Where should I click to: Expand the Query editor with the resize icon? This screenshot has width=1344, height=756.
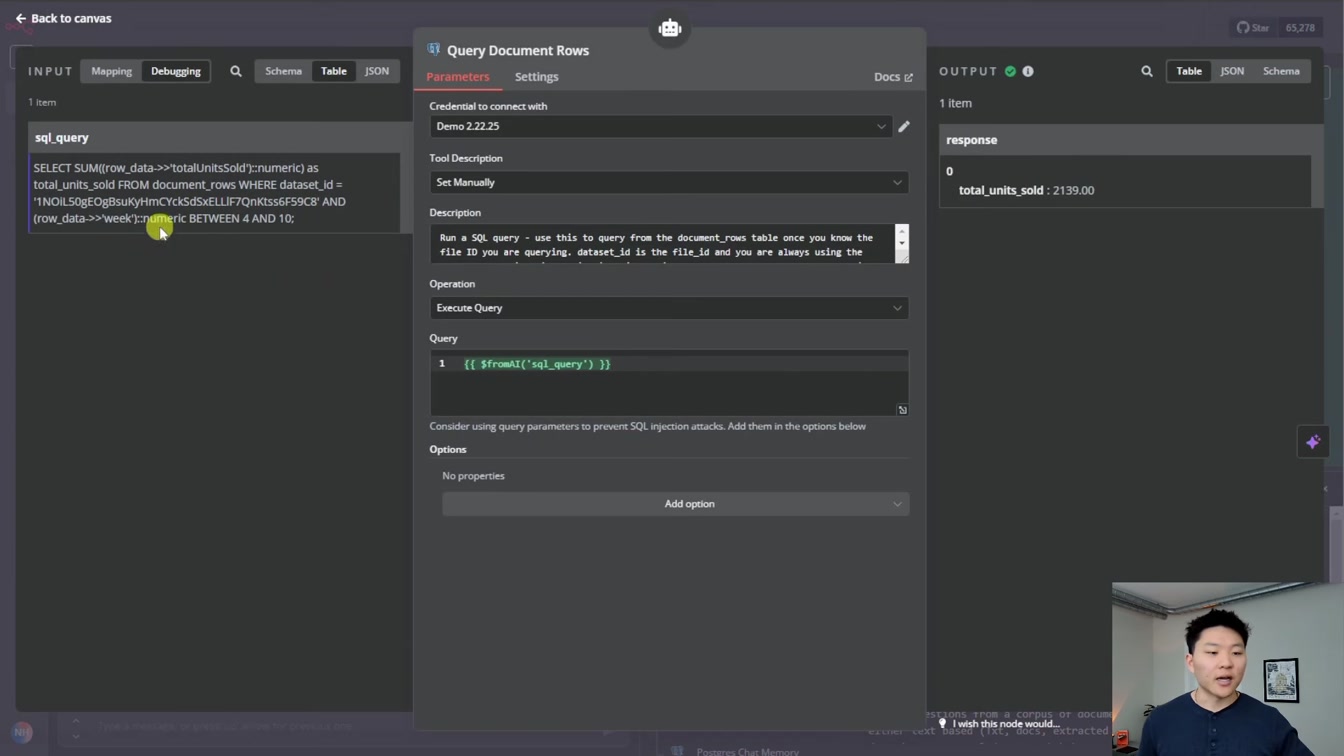click(x=902, y=410)
